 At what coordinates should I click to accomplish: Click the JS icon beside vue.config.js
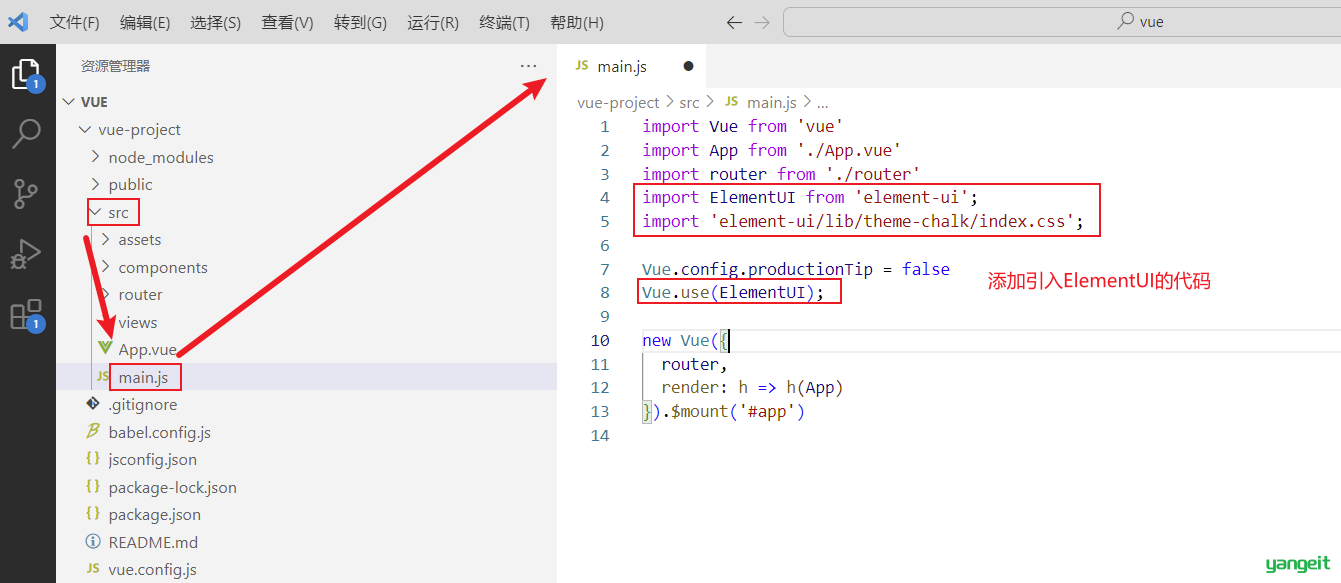93,569
